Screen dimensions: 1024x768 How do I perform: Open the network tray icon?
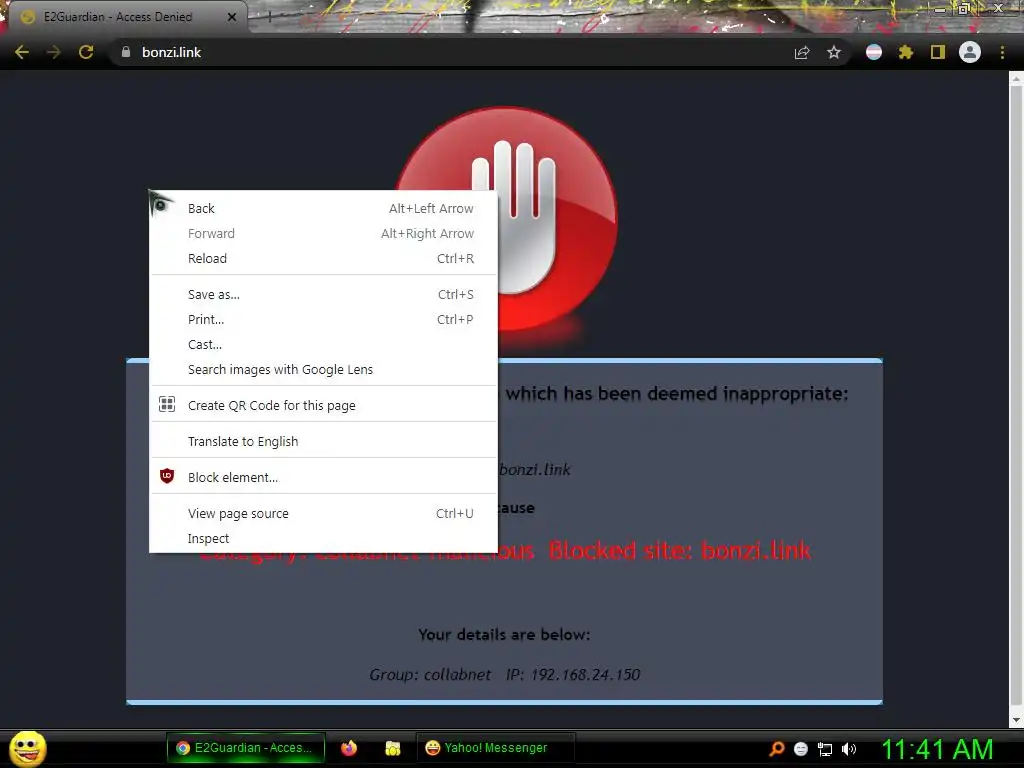(825, 749)
